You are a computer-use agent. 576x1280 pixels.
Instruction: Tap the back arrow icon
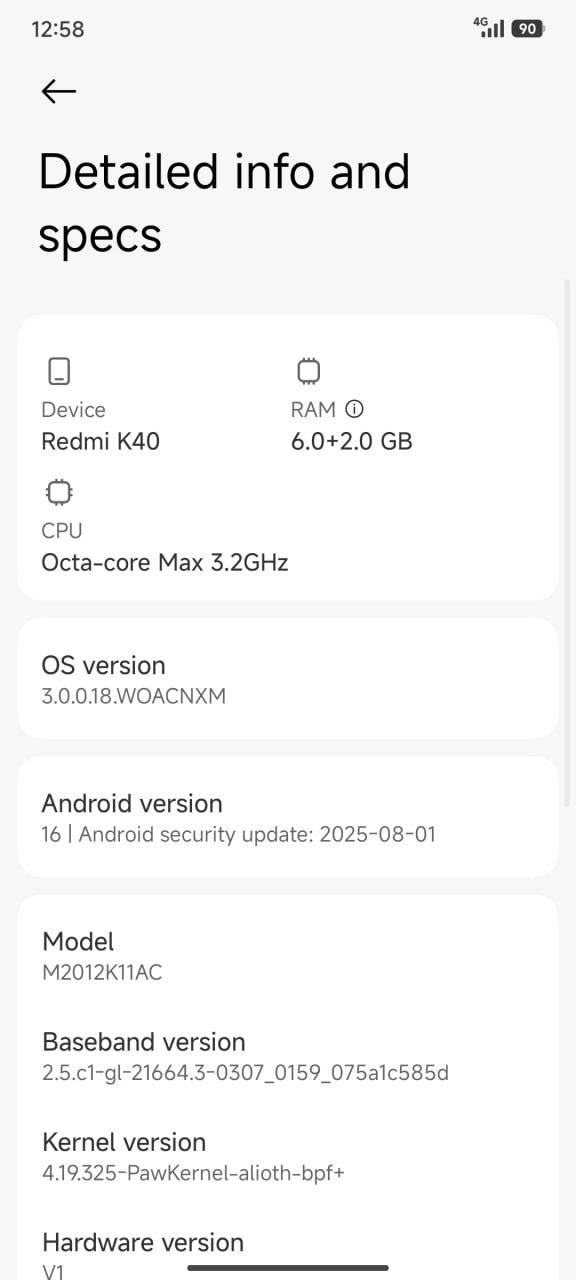[x=58, y=91]
